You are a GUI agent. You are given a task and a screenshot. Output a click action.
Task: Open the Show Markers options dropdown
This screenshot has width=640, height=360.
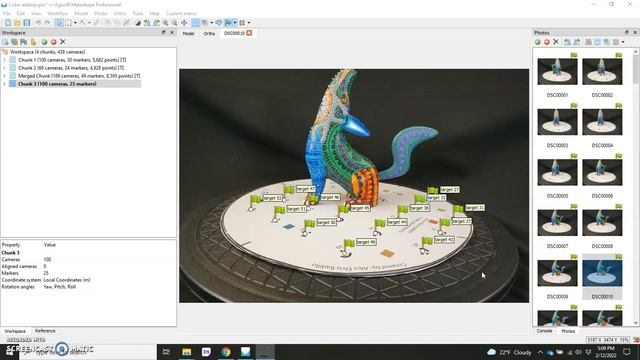(x=235, y=23)
